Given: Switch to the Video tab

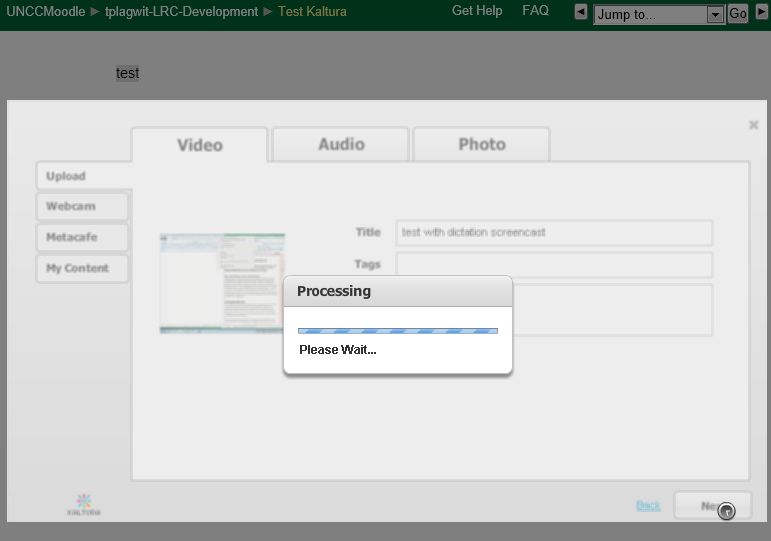Looking at the screenshot, I should [x=199, y=145].
